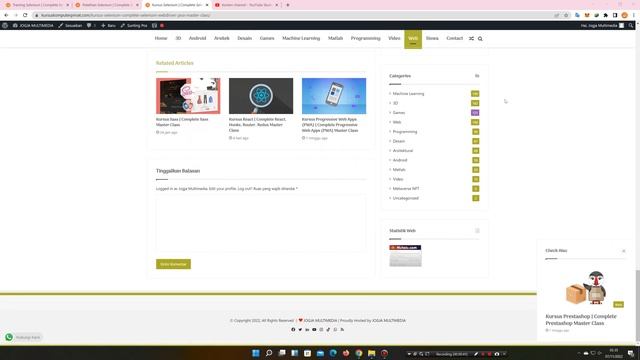Close the Check Also popup
640x360 pixels.
pos(624,251)
